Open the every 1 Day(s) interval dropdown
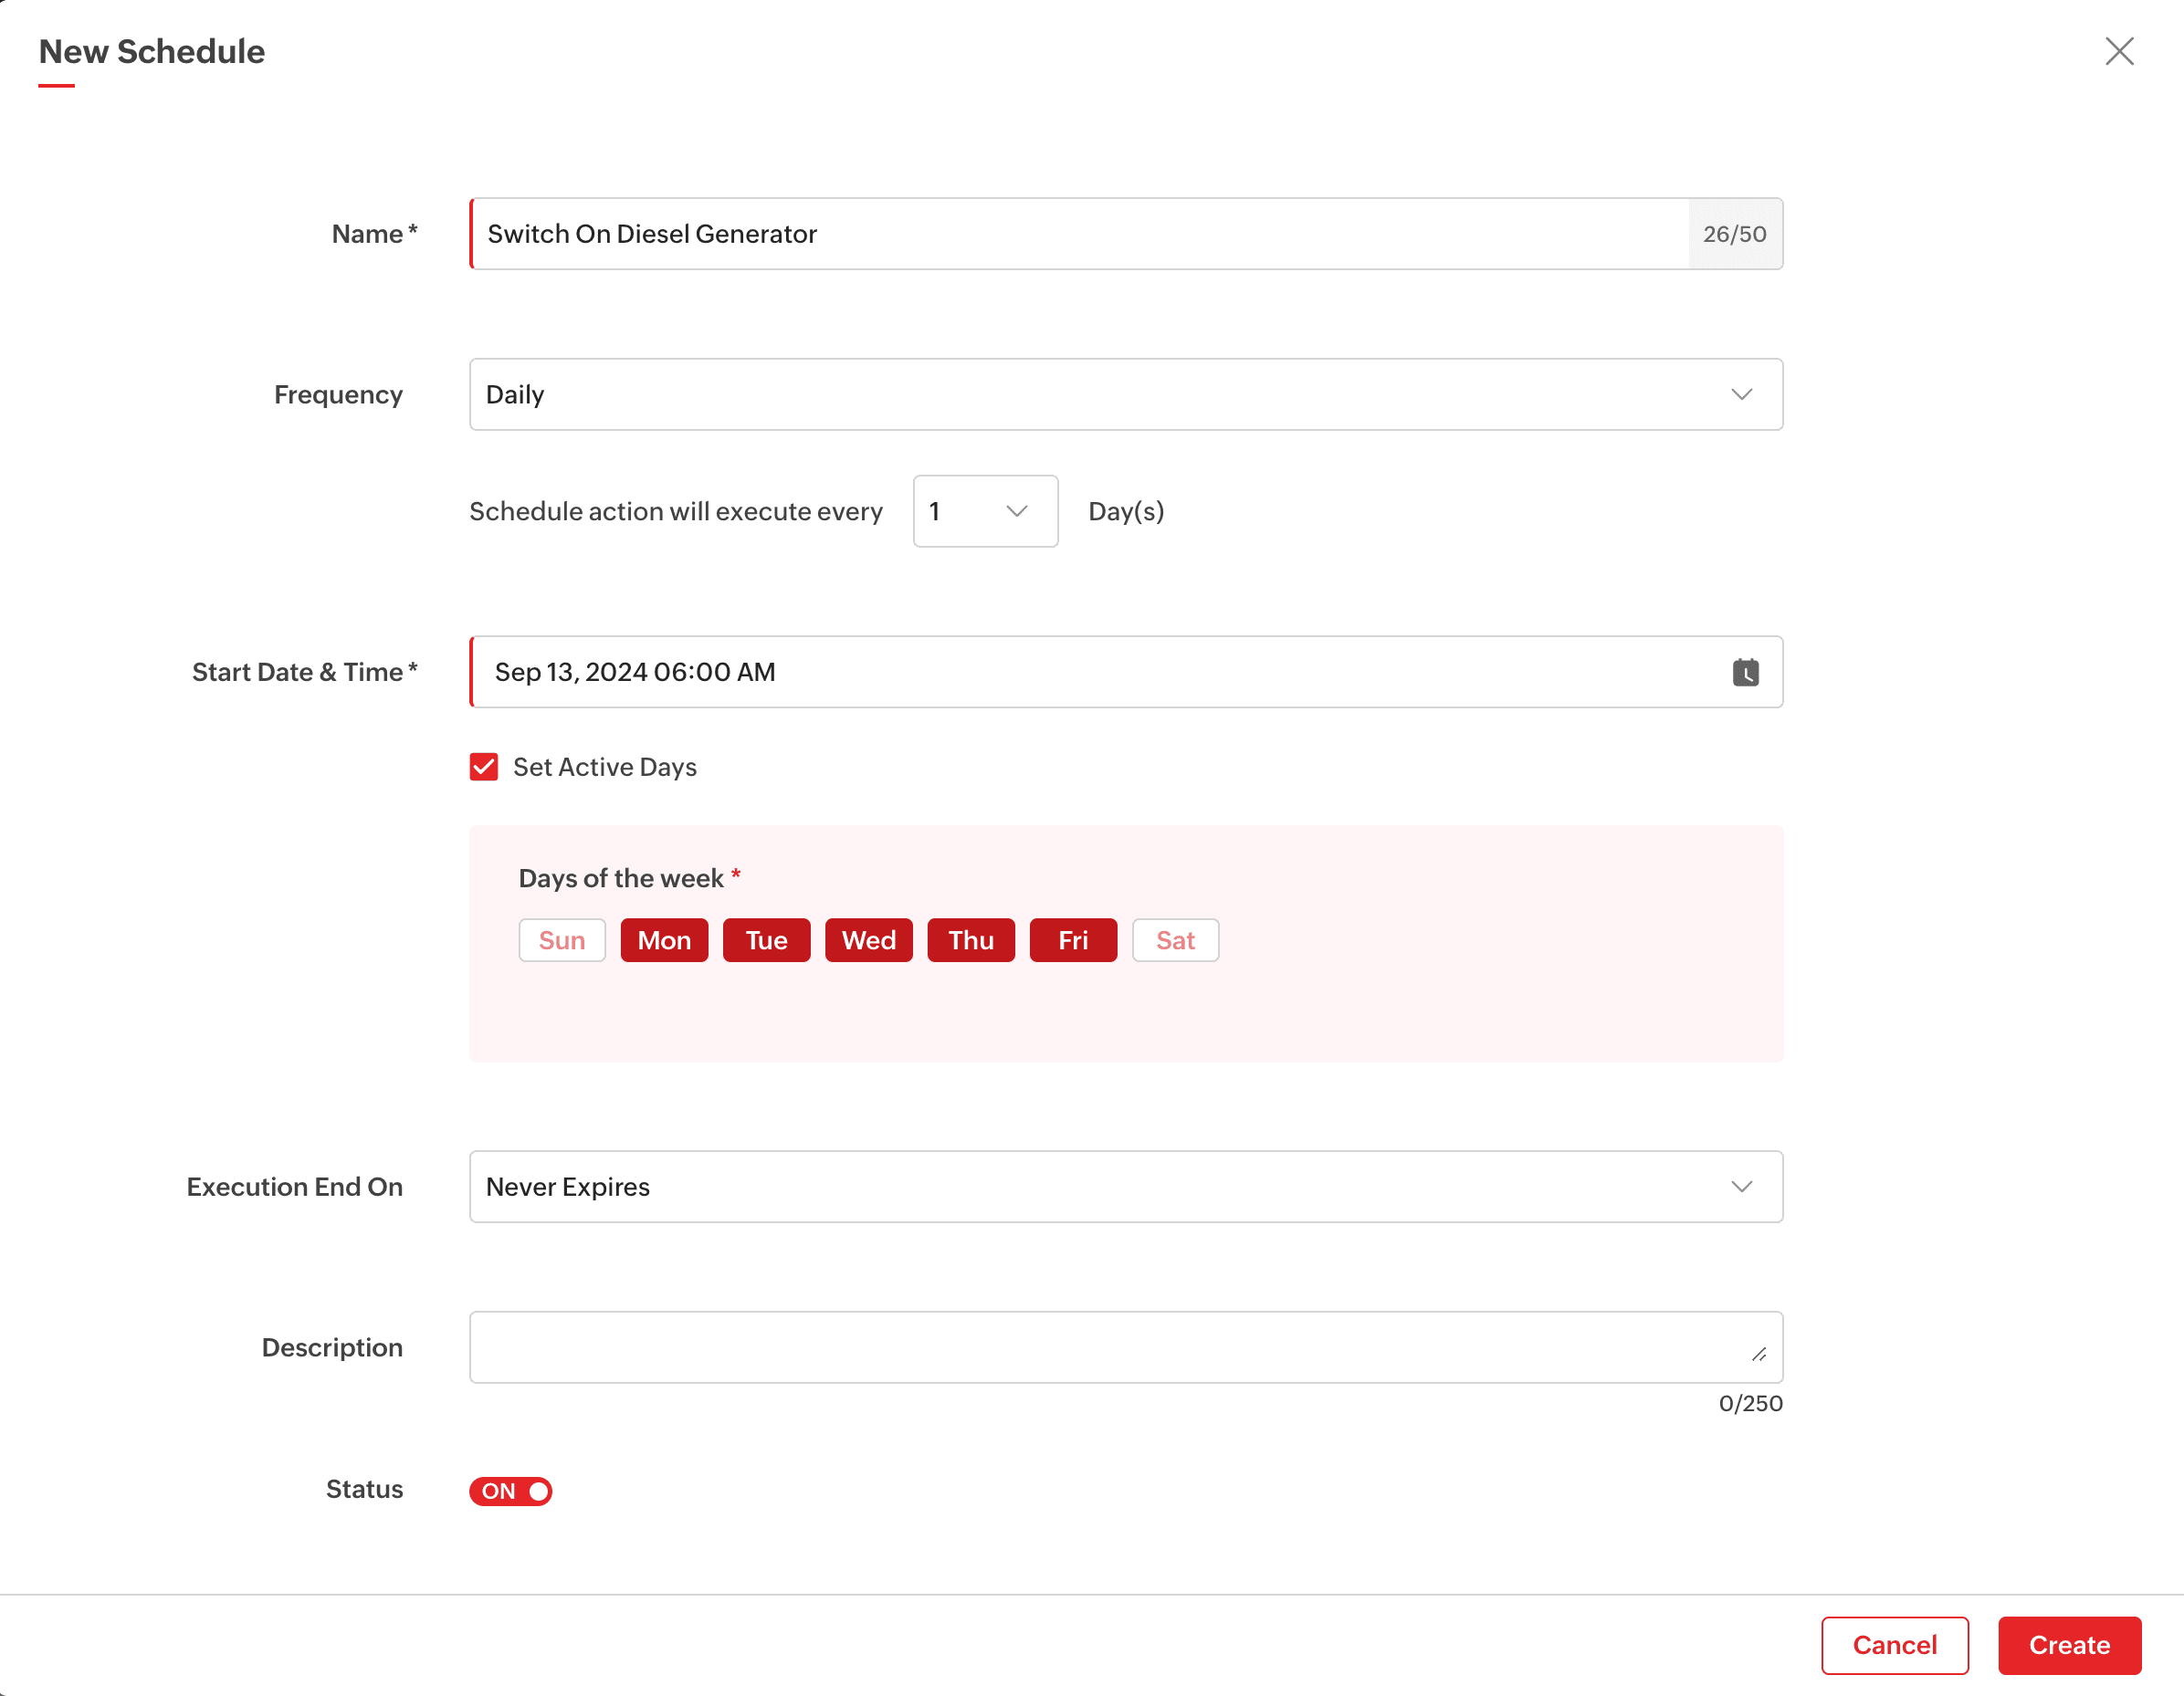The image size is (2184, 1696). 984,511
